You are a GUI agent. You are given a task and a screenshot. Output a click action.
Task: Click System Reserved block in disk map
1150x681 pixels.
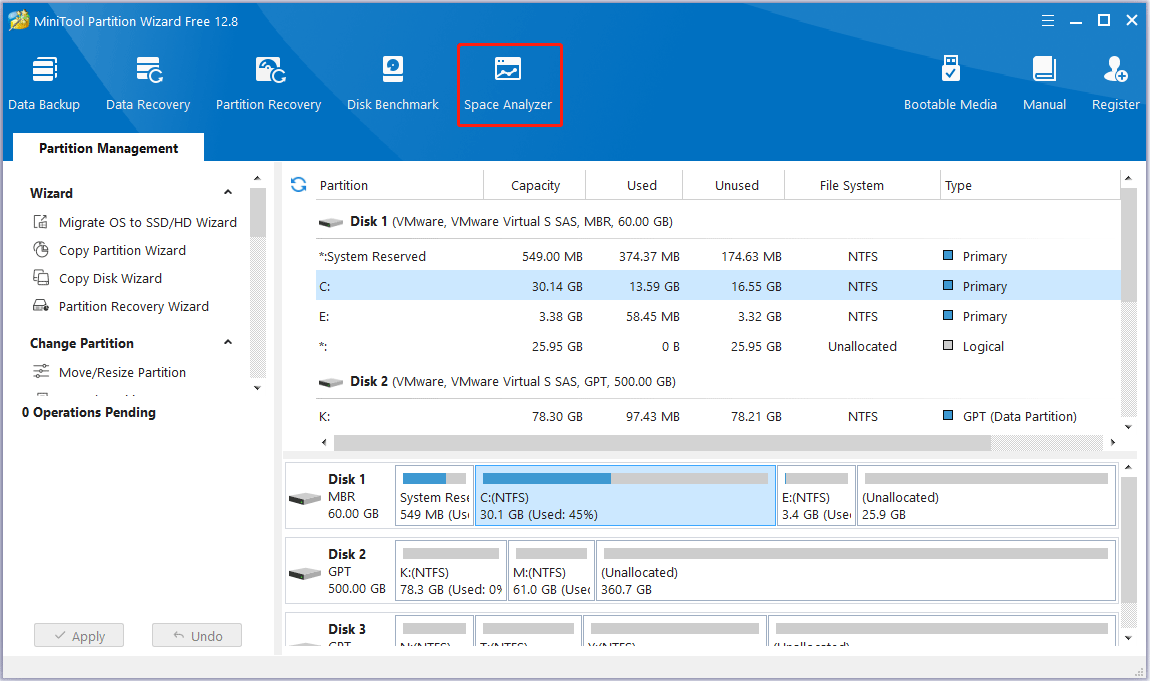click(434, 496)
